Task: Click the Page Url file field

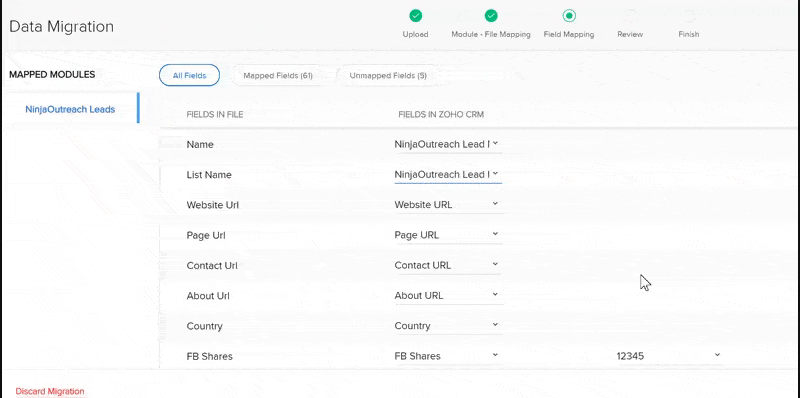Action: [x=206, y=235]
